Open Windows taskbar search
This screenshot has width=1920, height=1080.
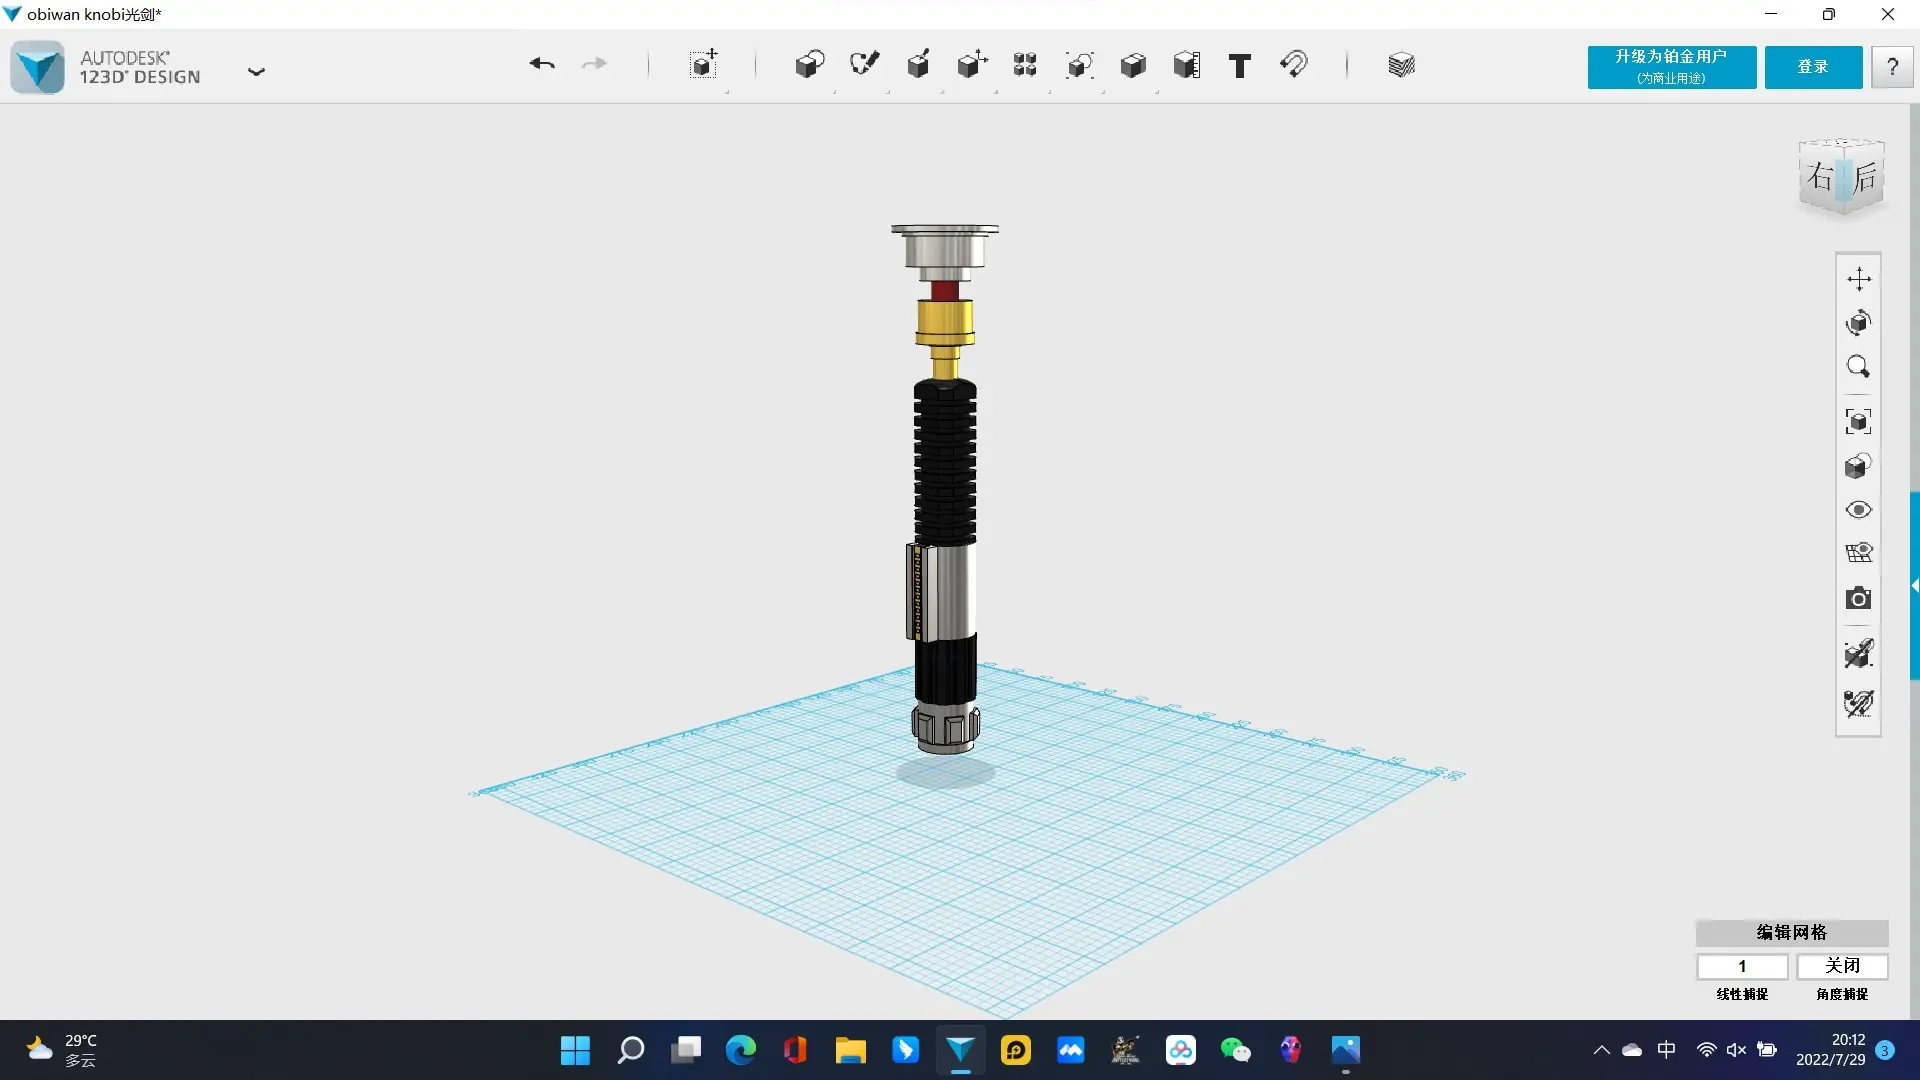pos(631,1050)
